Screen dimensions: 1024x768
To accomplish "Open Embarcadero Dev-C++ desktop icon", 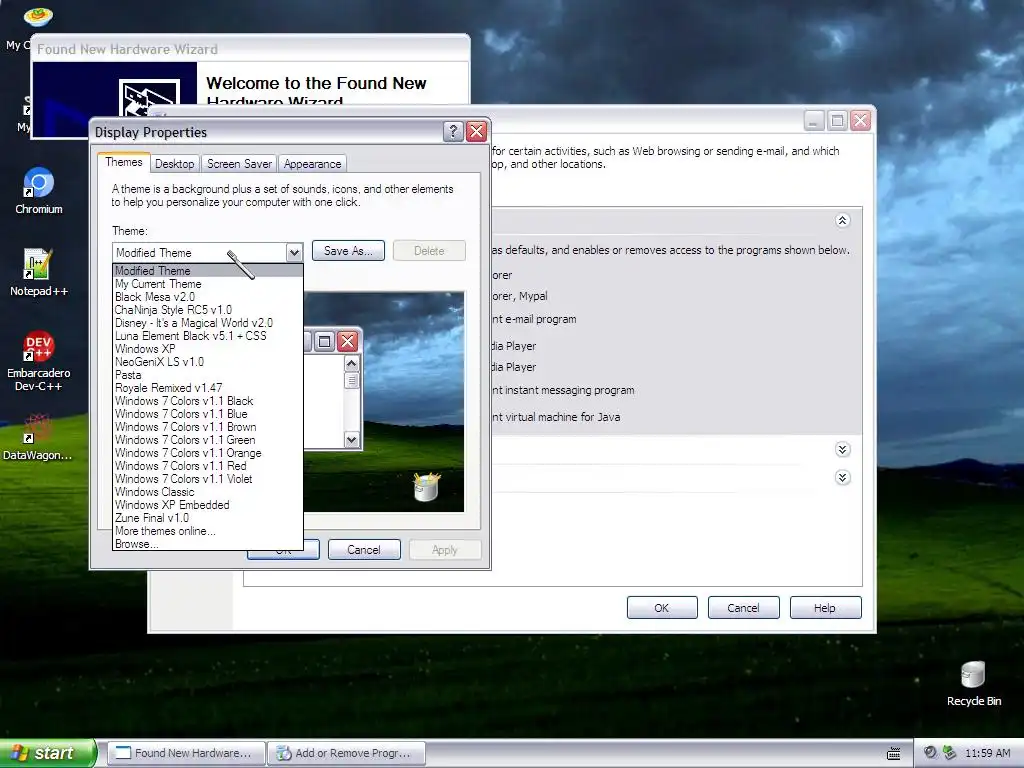I will pyautogui.click(x=39, y=360).
